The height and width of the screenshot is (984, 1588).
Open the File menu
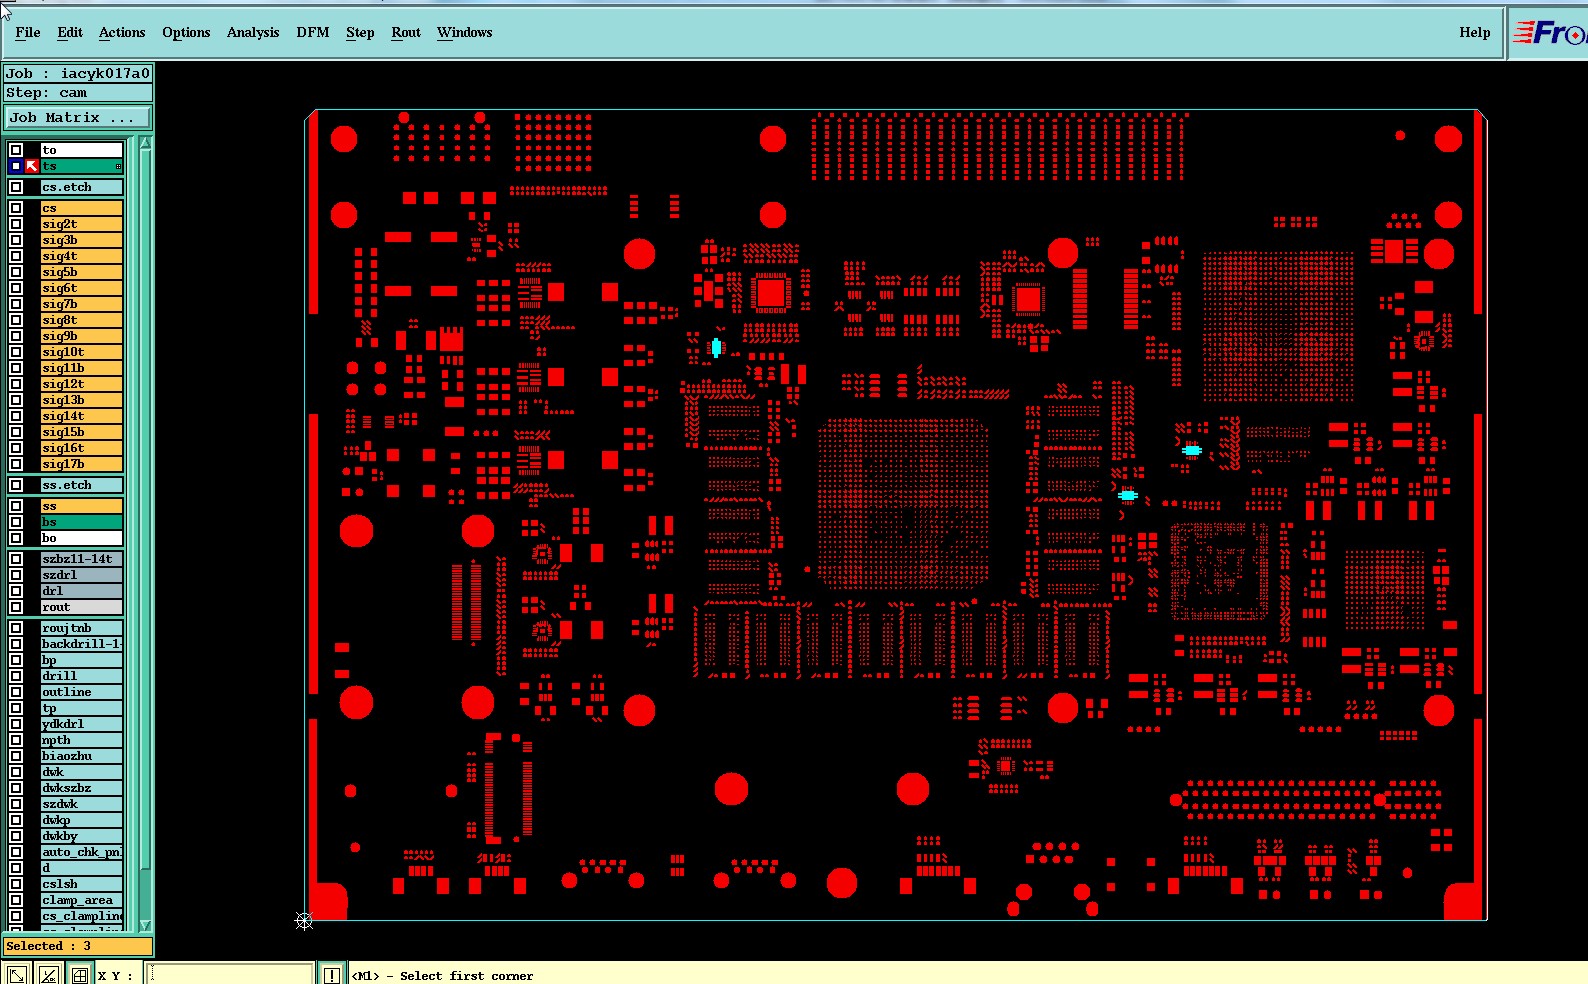click(28, 32)
